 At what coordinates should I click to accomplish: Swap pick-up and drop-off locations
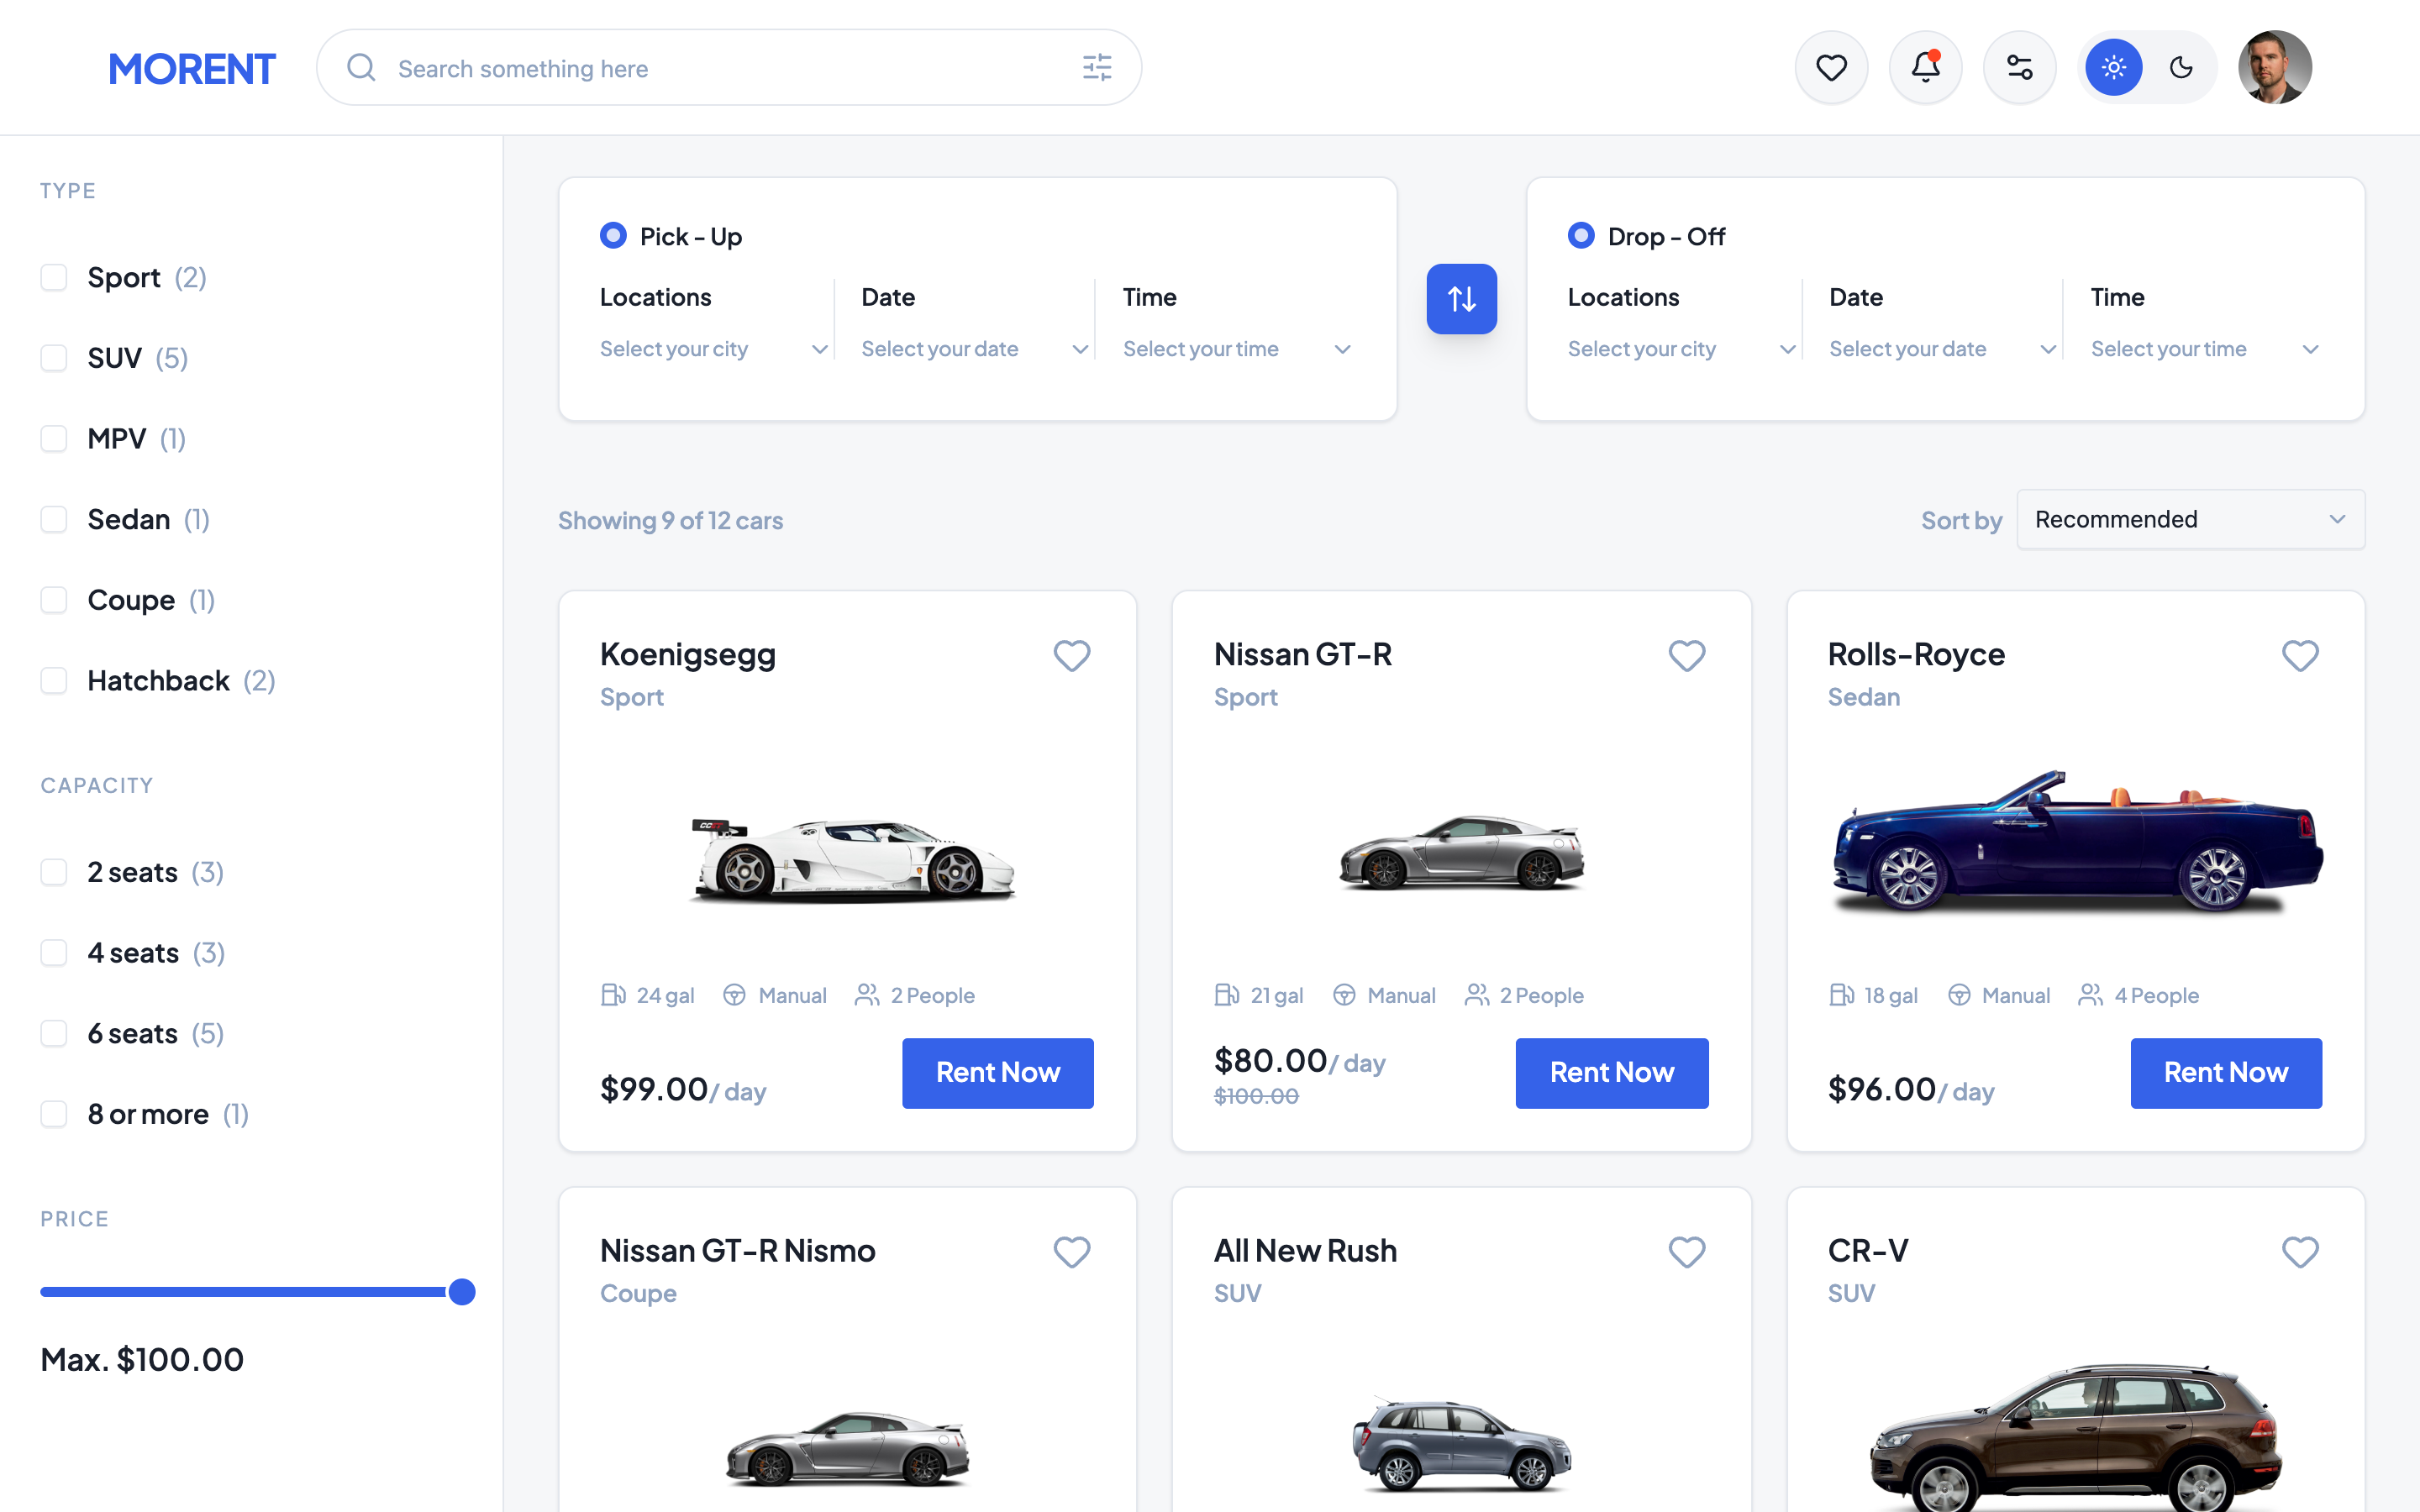click(x=1461, y=299)
